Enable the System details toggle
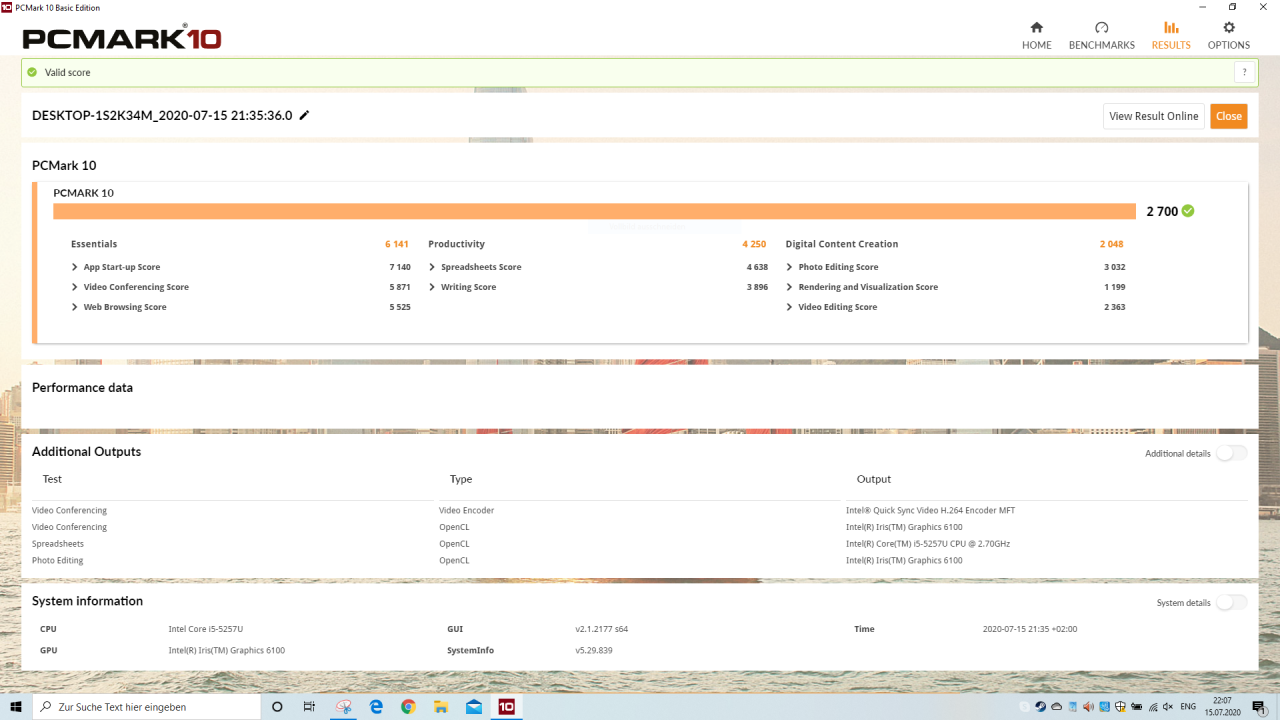The width and height of the screenshot is (1280, 720). pyautogui.click(x=1231, y=602)
